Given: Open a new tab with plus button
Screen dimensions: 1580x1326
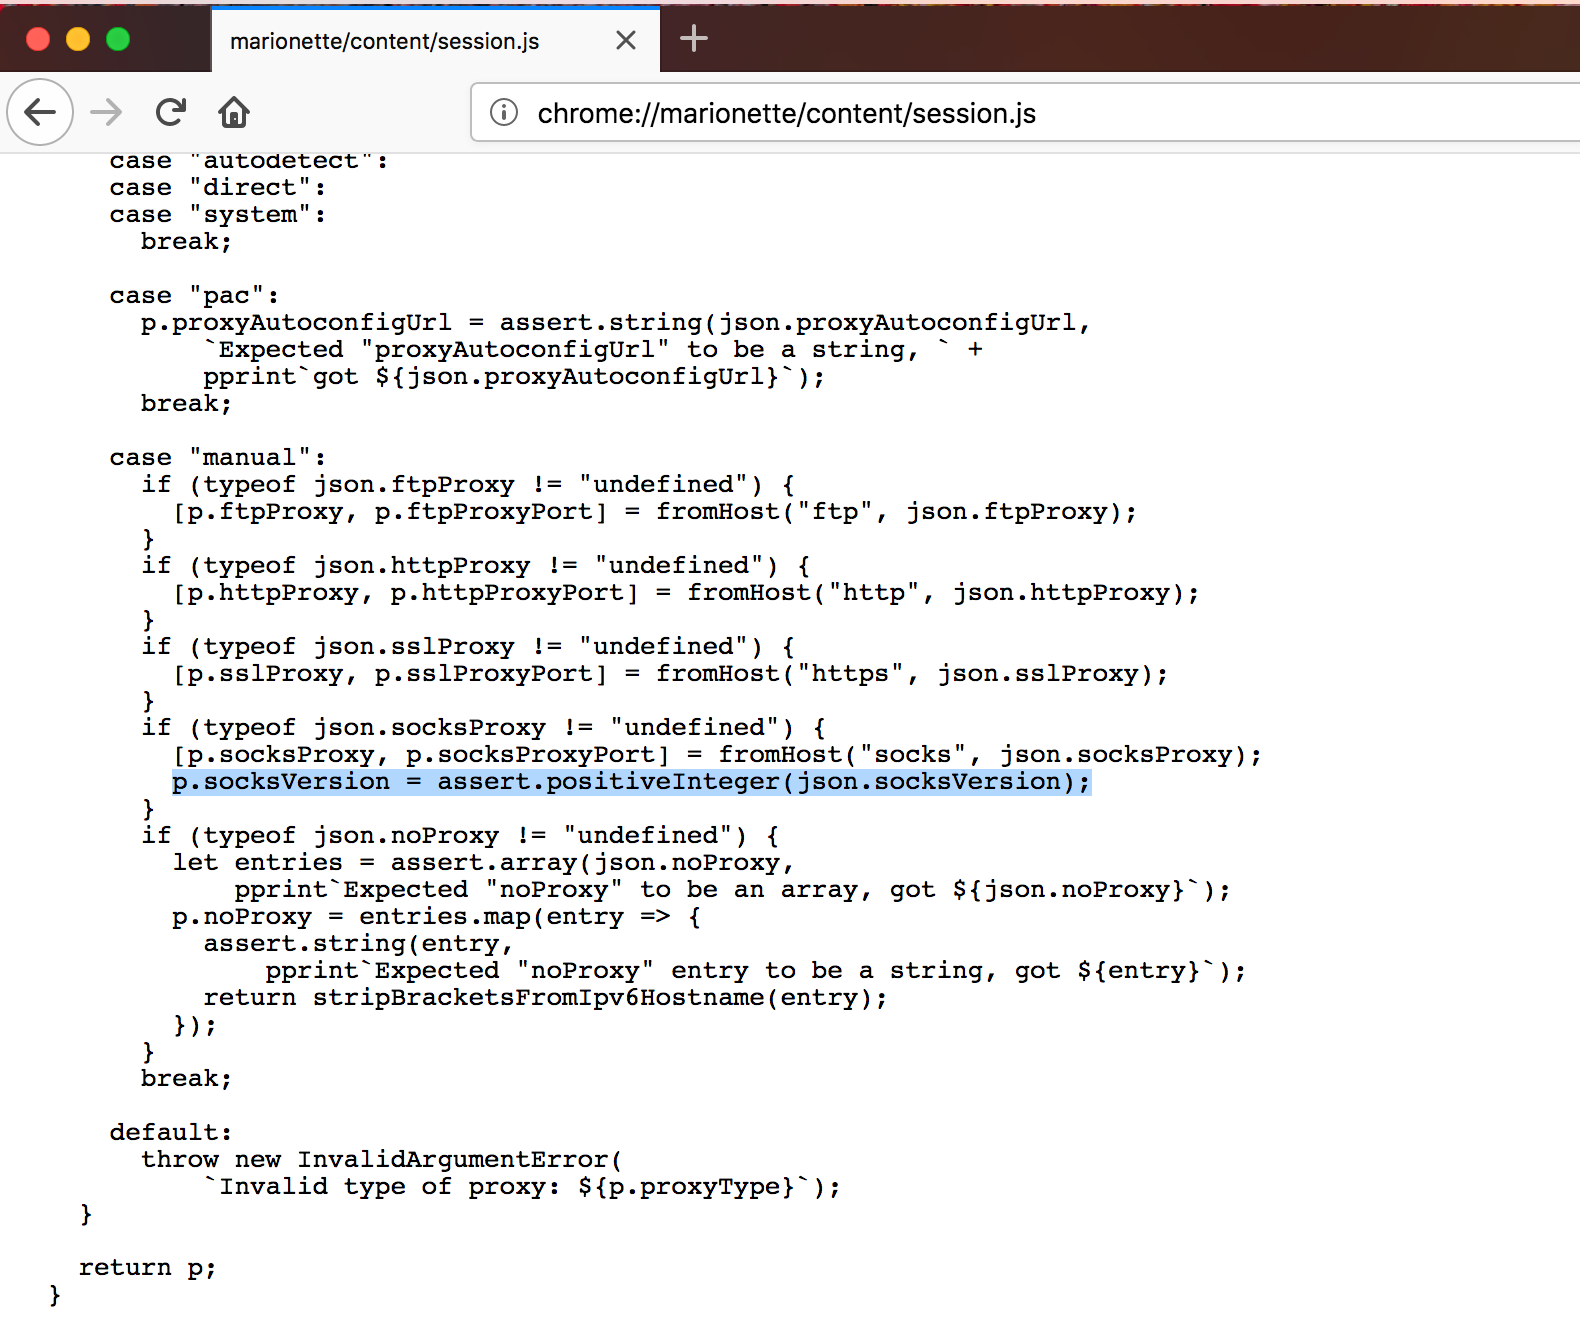Looking at the screenshot, I should [x=693, y=39].
